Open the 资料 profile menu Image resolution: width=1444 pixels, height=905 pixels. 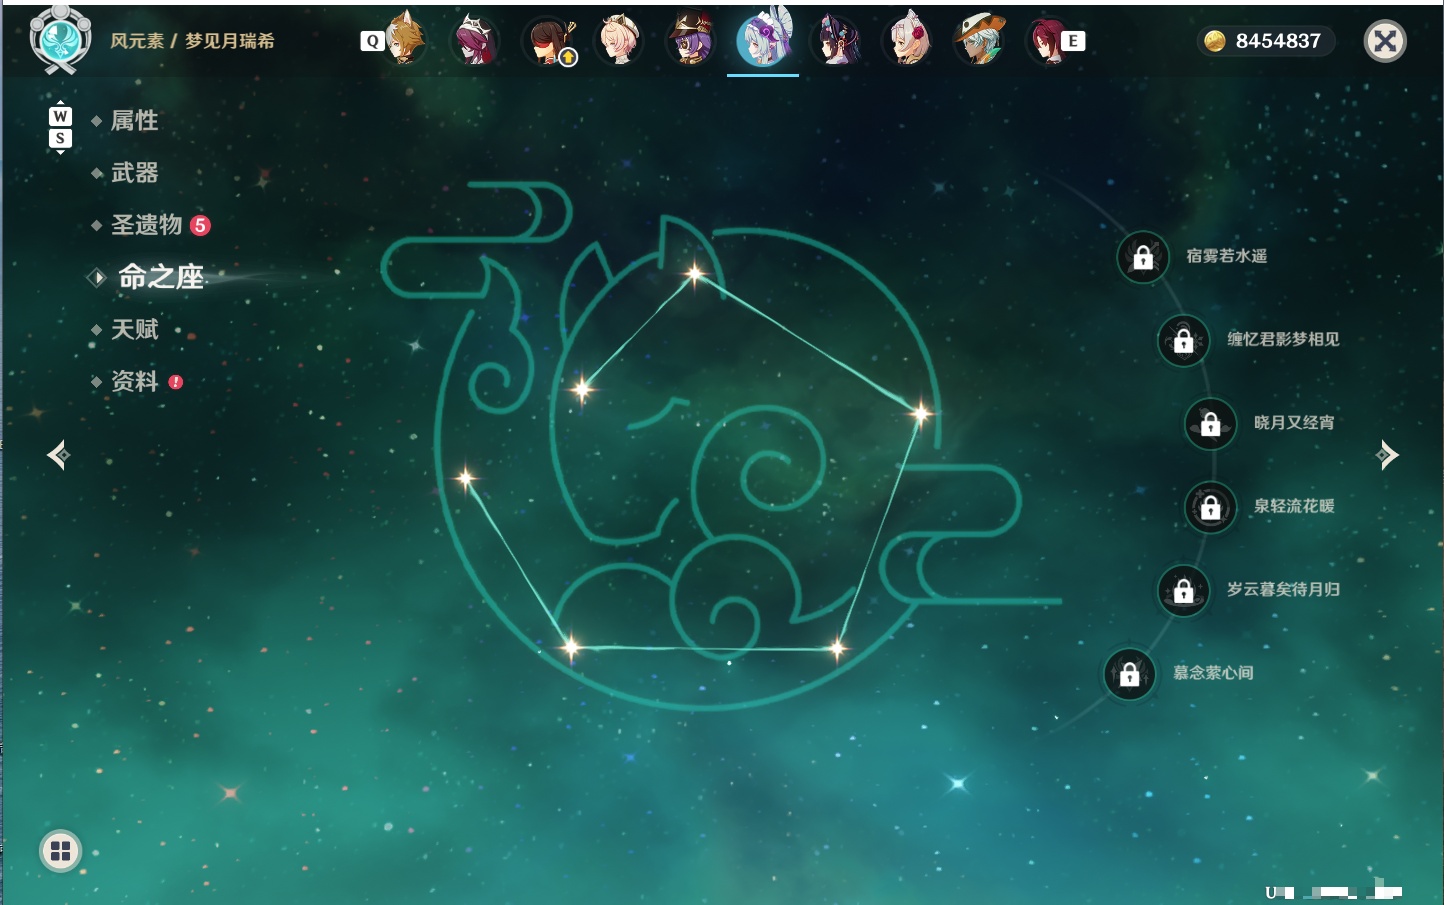(x=136, y=381)
